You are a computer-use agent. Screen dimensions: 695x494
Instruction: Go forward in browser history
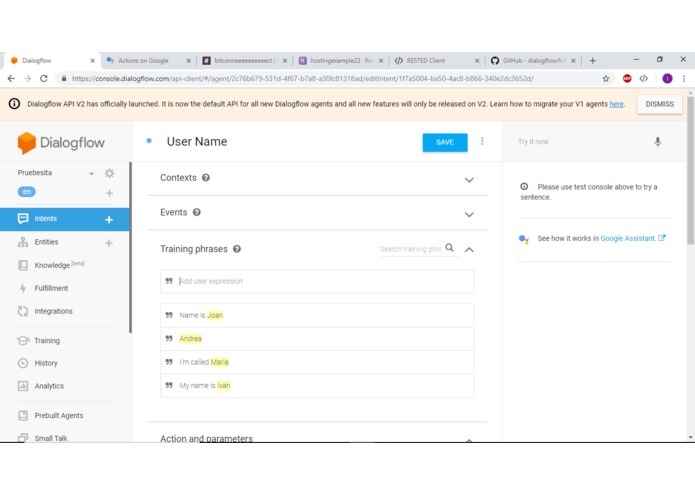[27, 78]
